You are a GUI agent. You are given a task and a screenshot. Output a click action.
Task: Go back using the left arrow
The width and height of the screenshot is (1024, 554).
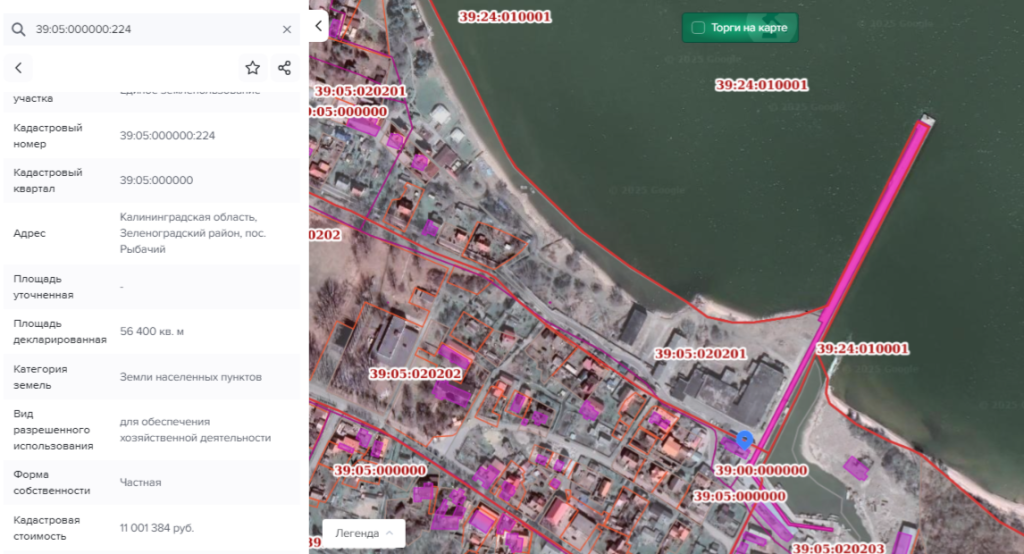pos(18,68)
